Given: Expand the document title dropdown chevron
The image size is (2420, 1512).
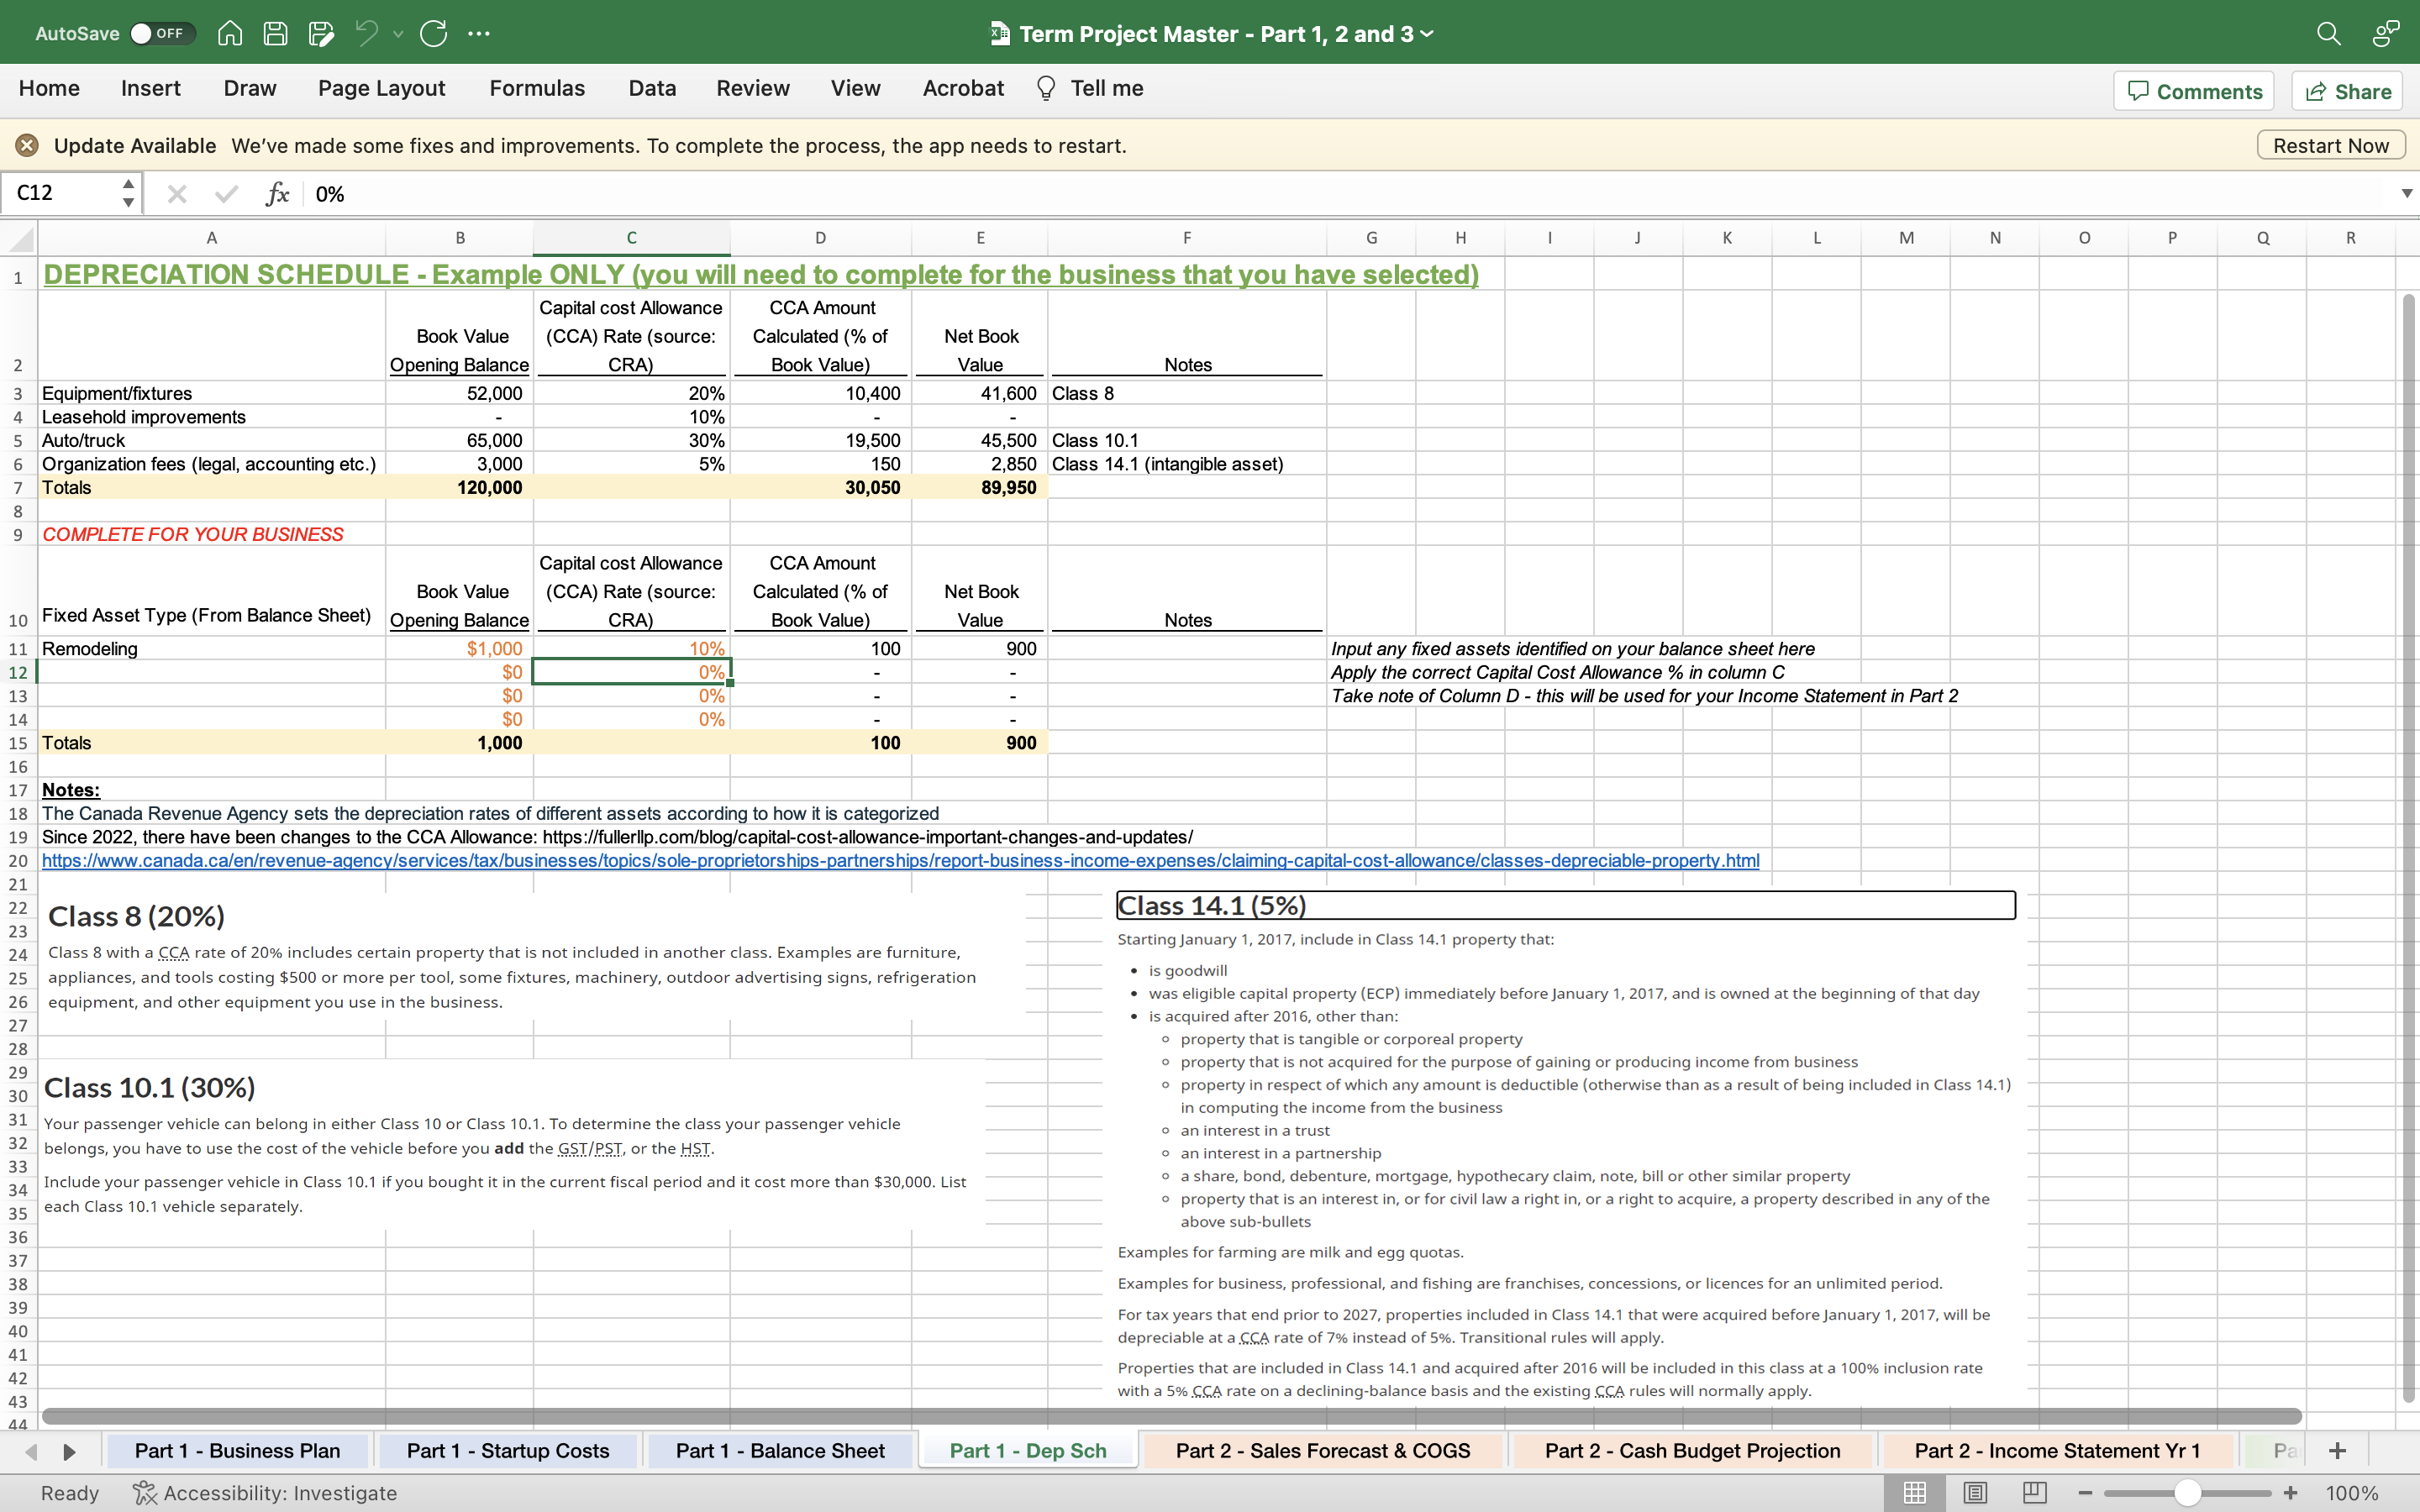Looking at the screenshot, I should pos(1428,33).
